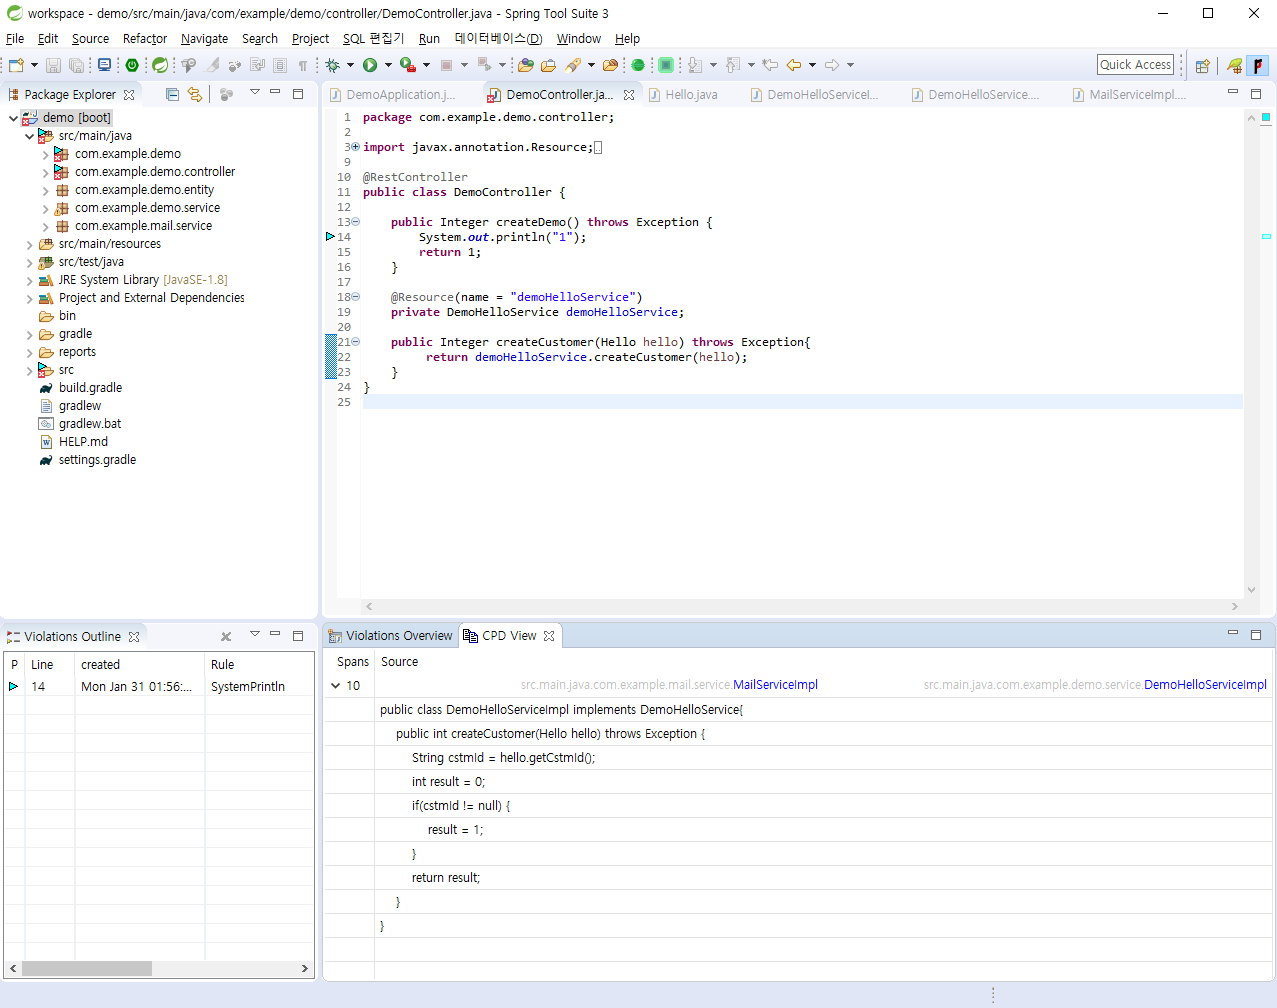Select HELP.md in Package Explorer

83,442
